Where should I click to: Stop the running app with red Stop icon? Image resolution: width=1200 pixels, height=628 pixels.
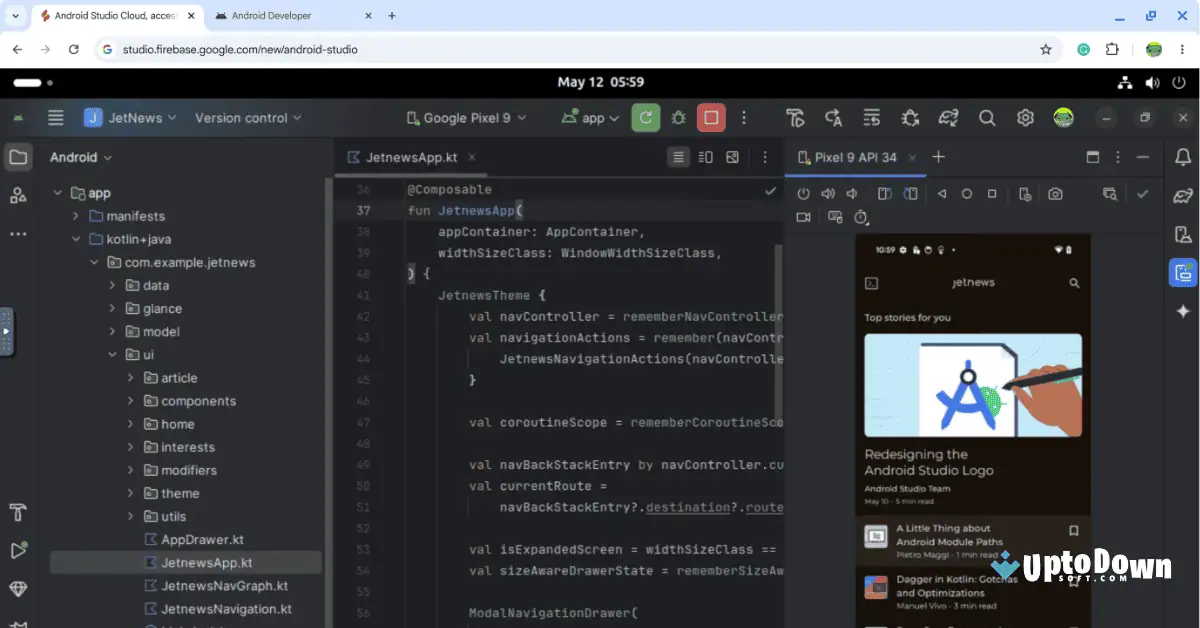(711, 117)
